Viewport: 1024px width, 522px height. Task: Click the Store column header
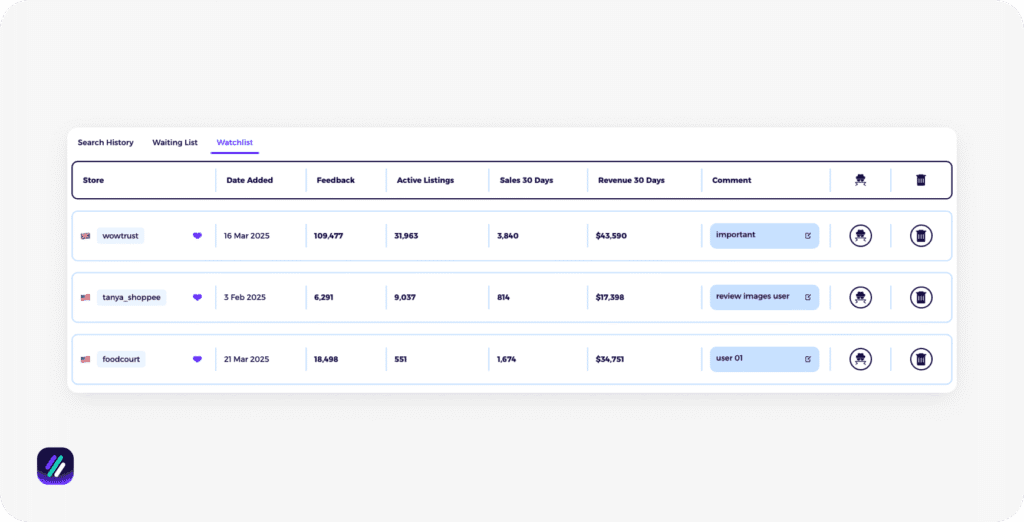(93, 180)
